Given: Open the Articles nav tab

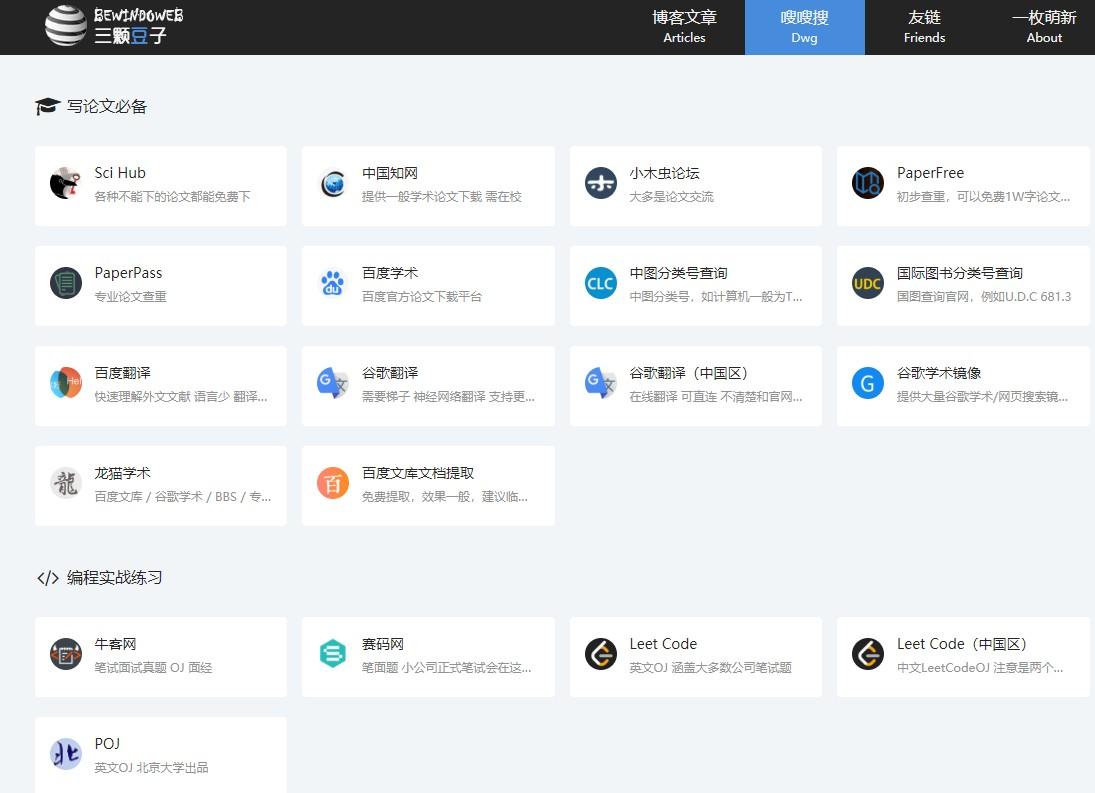Looking at the screenshot, I should coord(684,27).
